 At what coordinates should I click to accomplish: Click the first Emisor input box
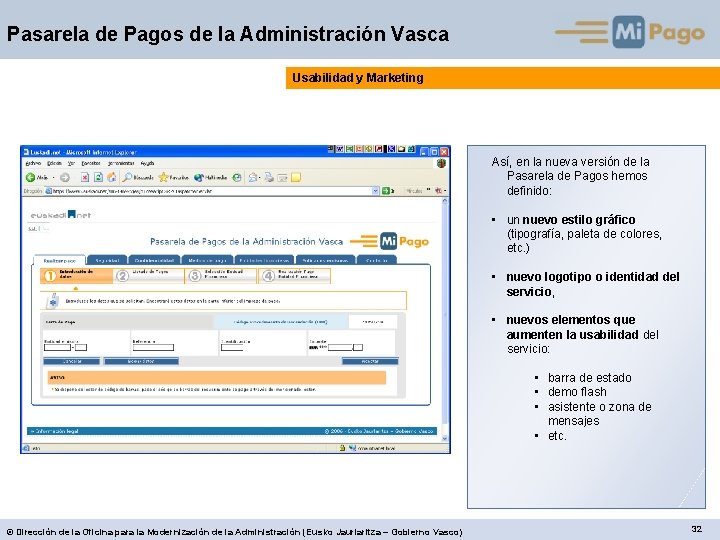(x=57, y=348)
